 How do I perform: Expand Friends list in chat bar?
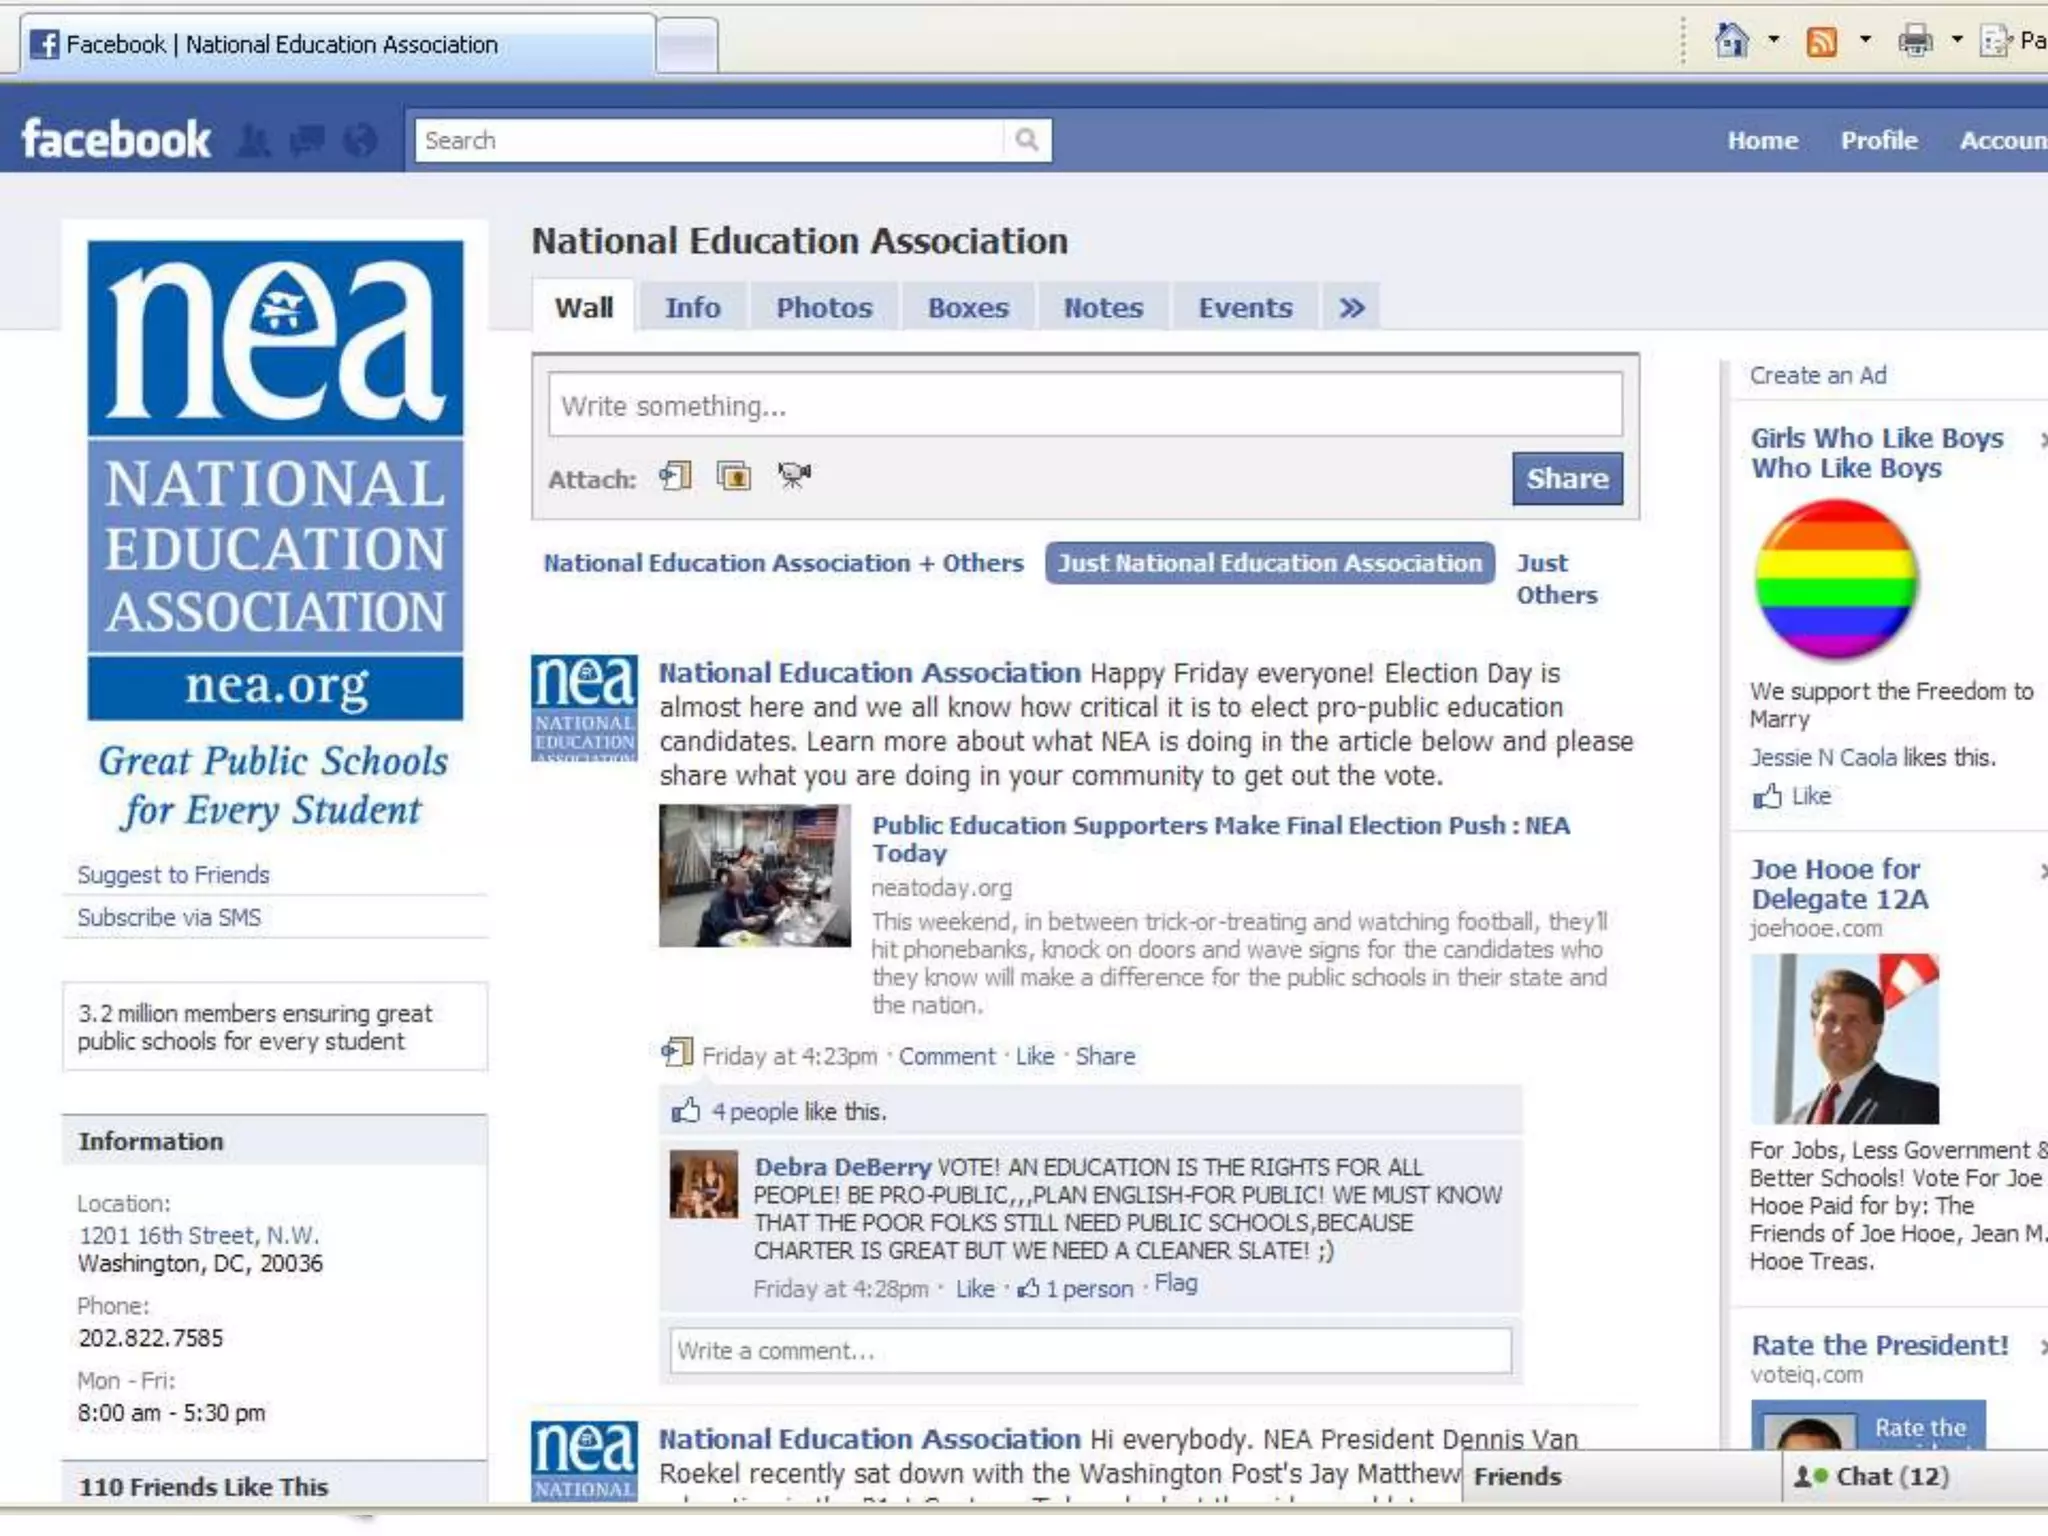(1620, 1476)
